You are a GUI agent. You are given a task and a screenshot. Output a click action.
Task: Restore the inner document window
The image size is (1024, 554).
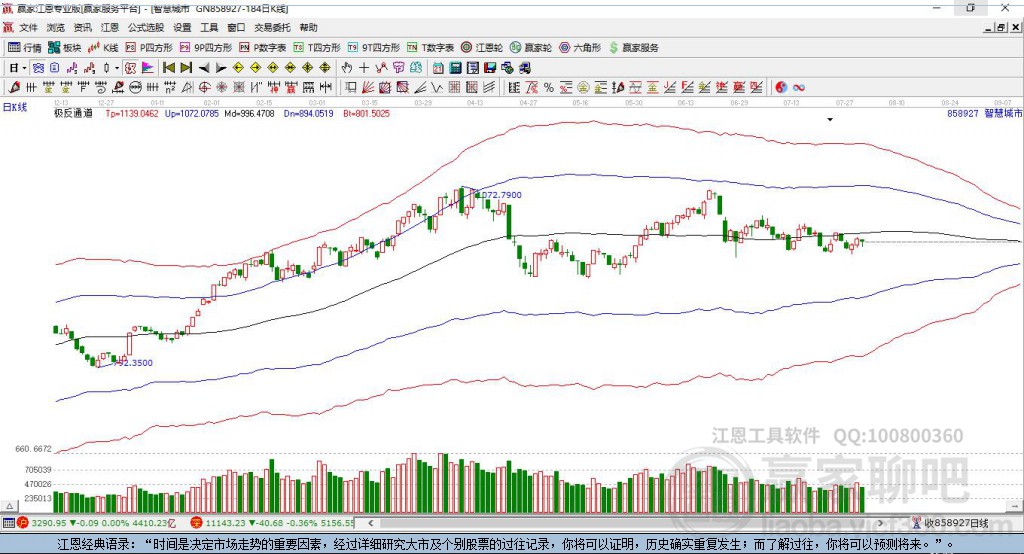(x=1002, y=27)
